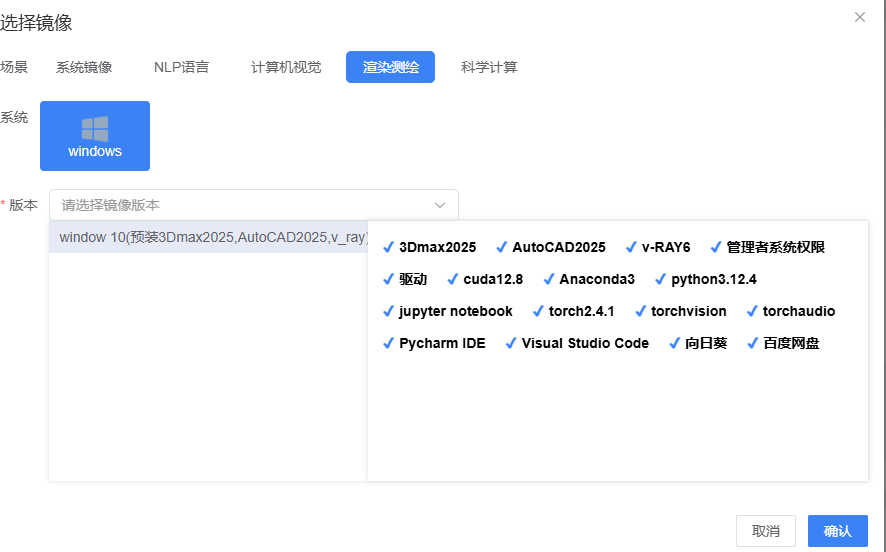
Task: Open the NLP语言 tab
Action: [181, 67]
